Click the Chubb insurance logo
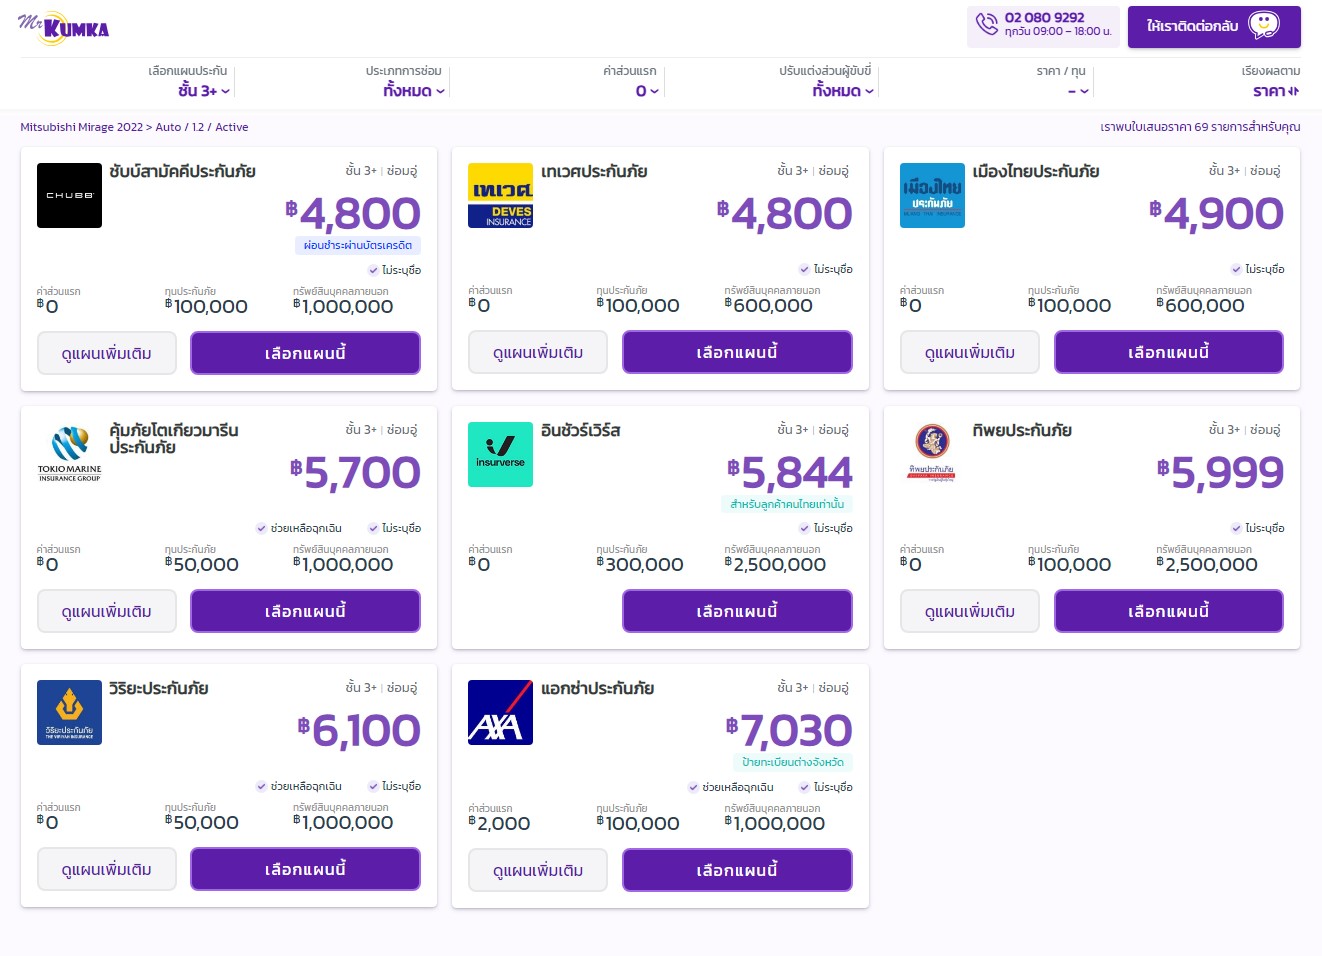The image size is (1322, 956). [x=69, y=195]
